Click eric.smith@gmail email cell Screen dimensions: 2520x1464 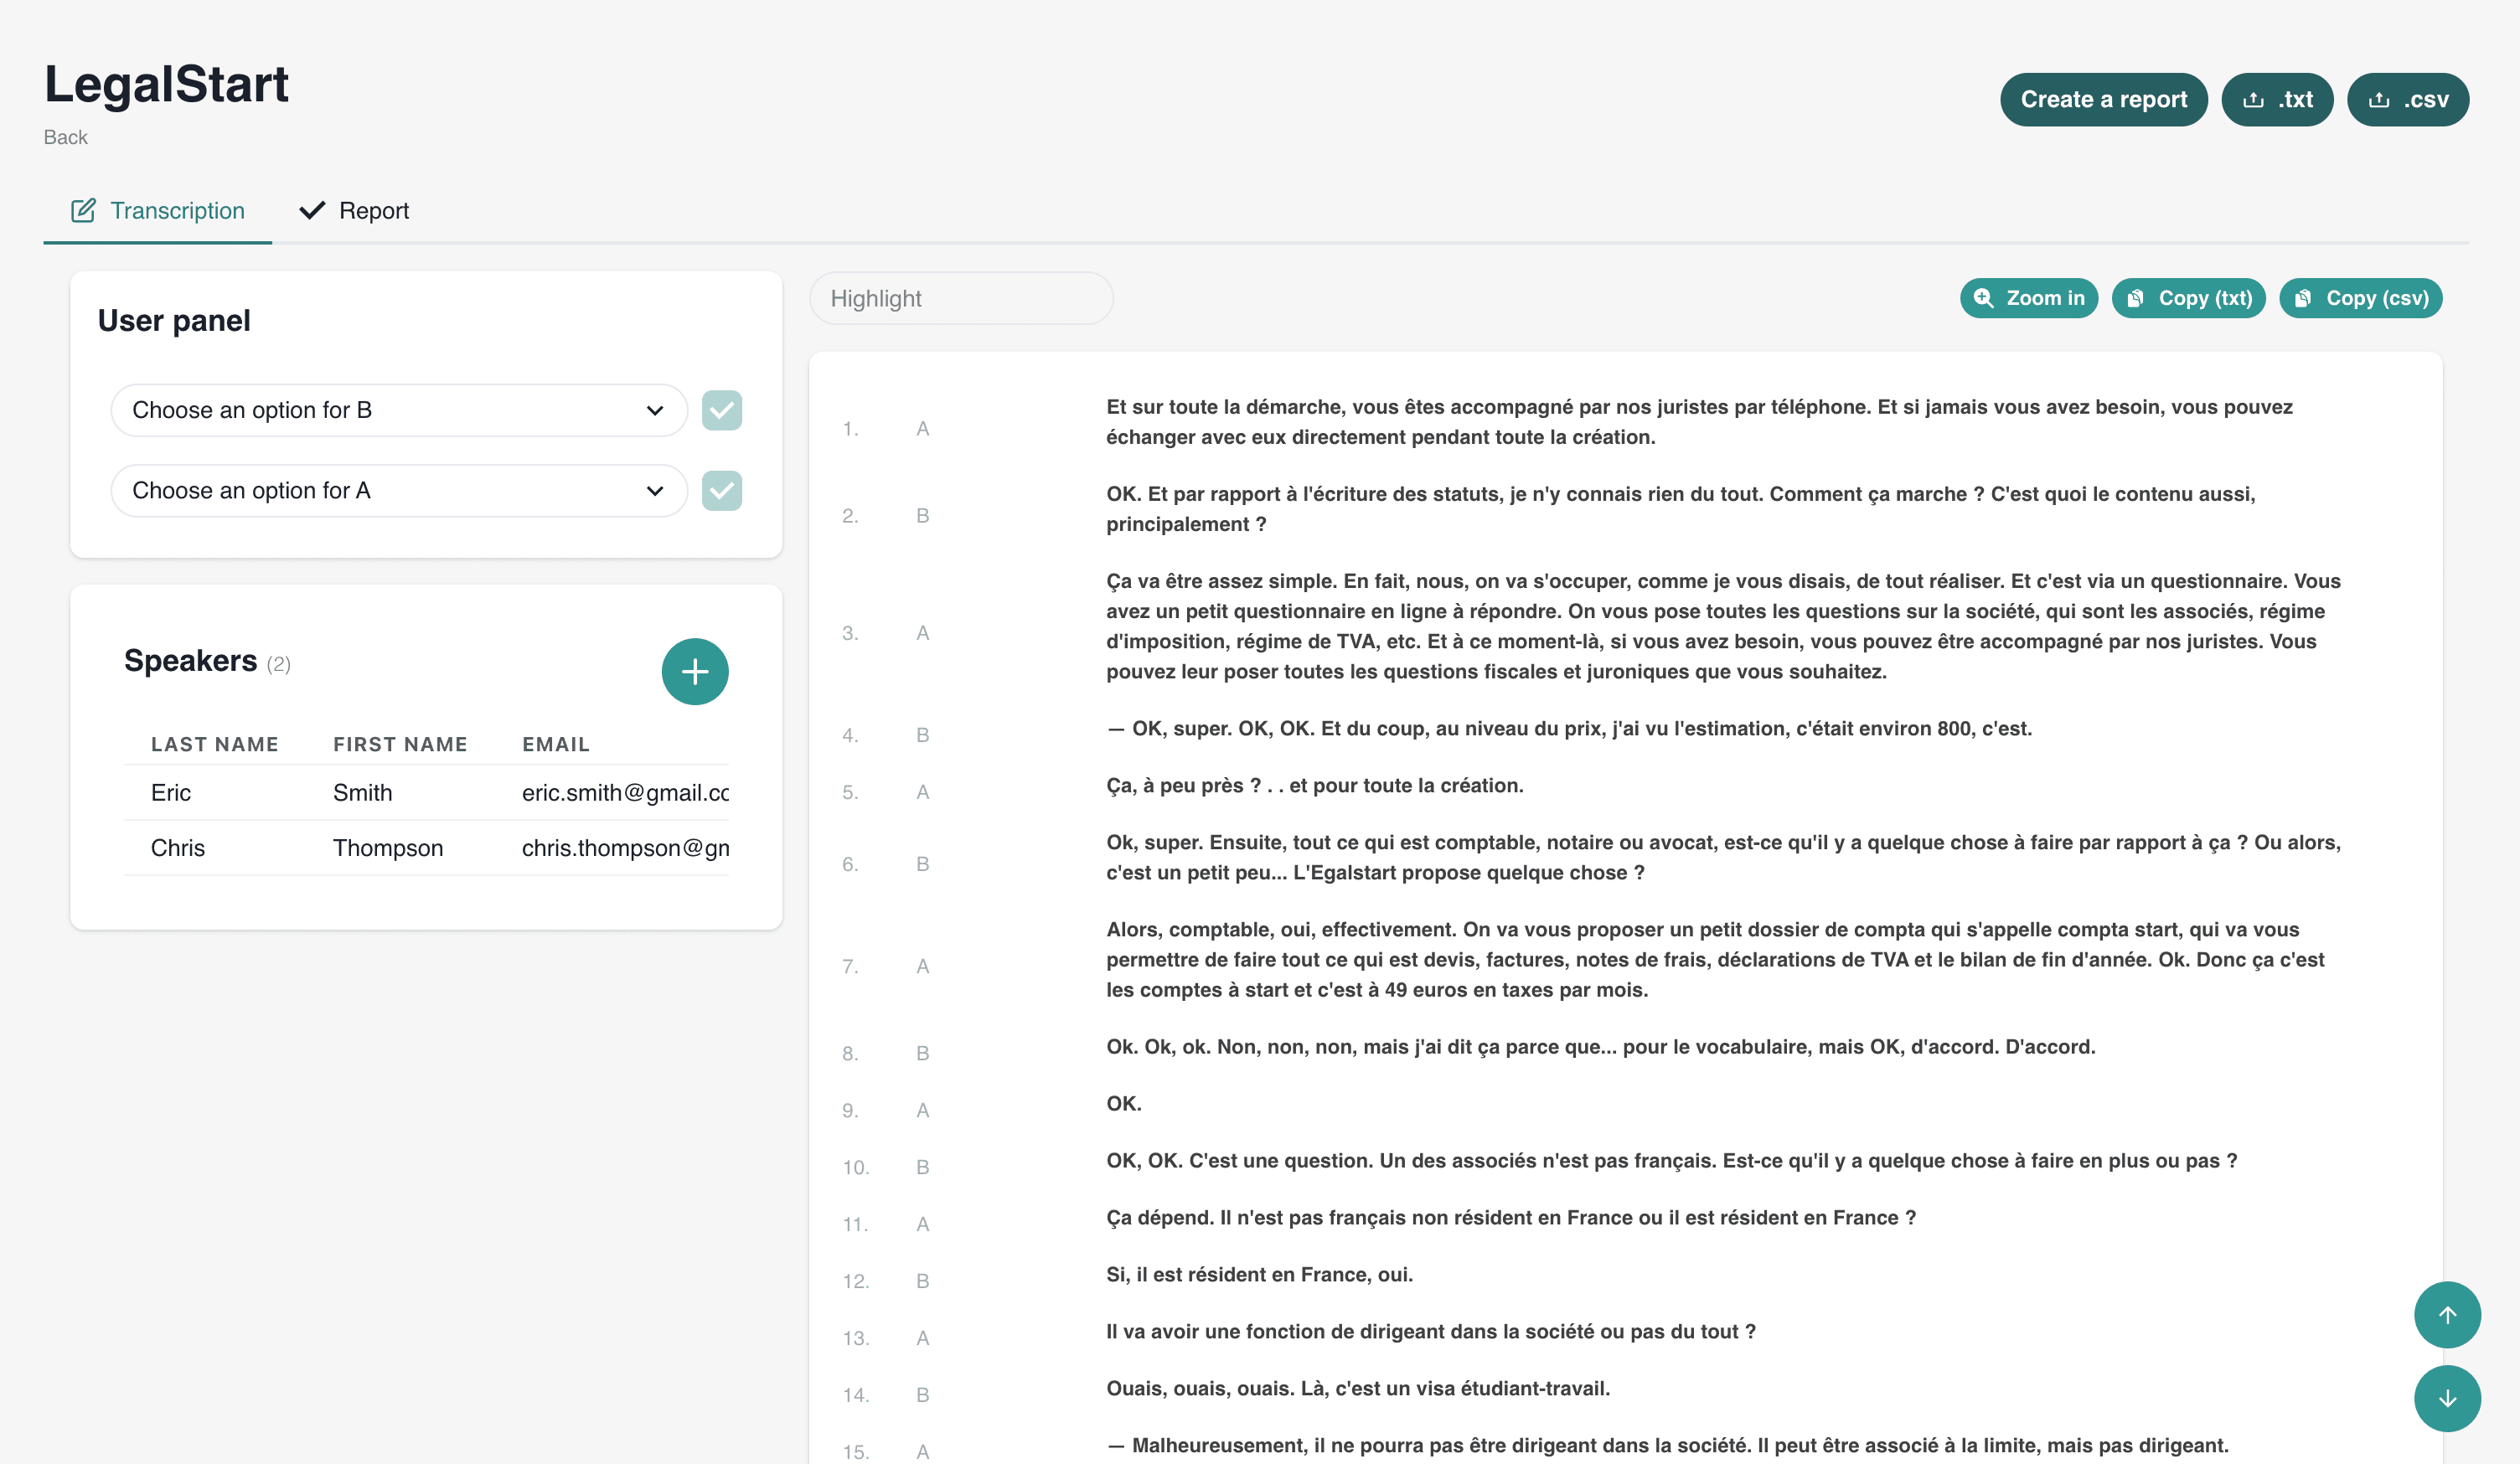point(625,793)
